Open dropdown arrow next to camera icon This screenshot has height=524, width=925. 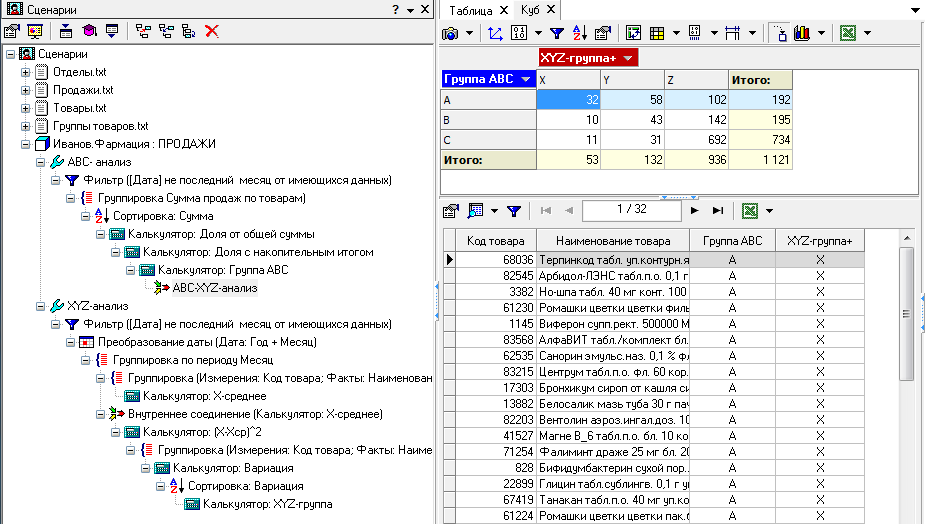coord(470,33)
